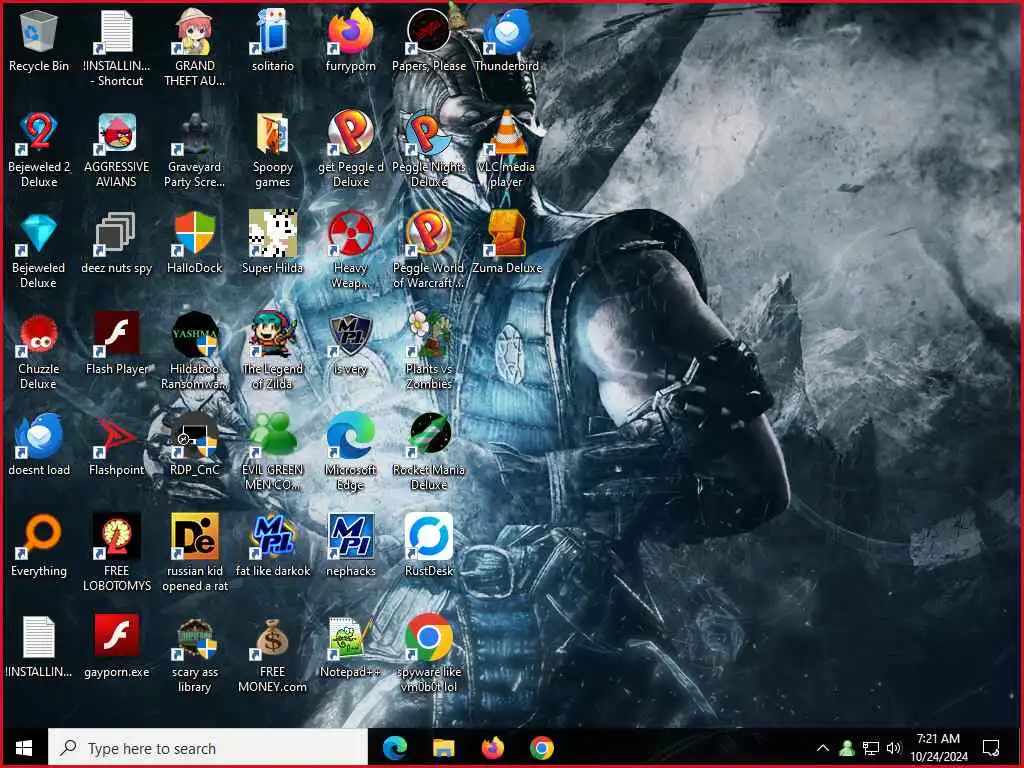The height and width of the screenshot is (768, 1024).
Task: Open the Windows Start menu
Action: [24, 748]
